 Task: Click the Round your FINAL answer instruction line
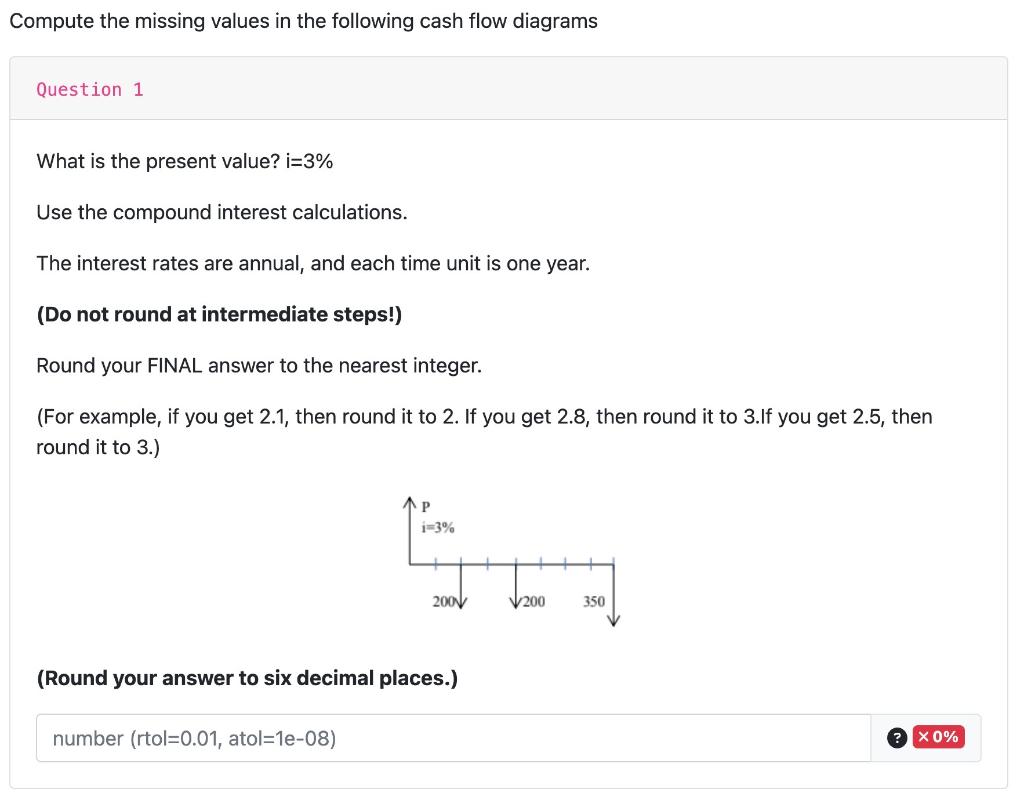258,365
